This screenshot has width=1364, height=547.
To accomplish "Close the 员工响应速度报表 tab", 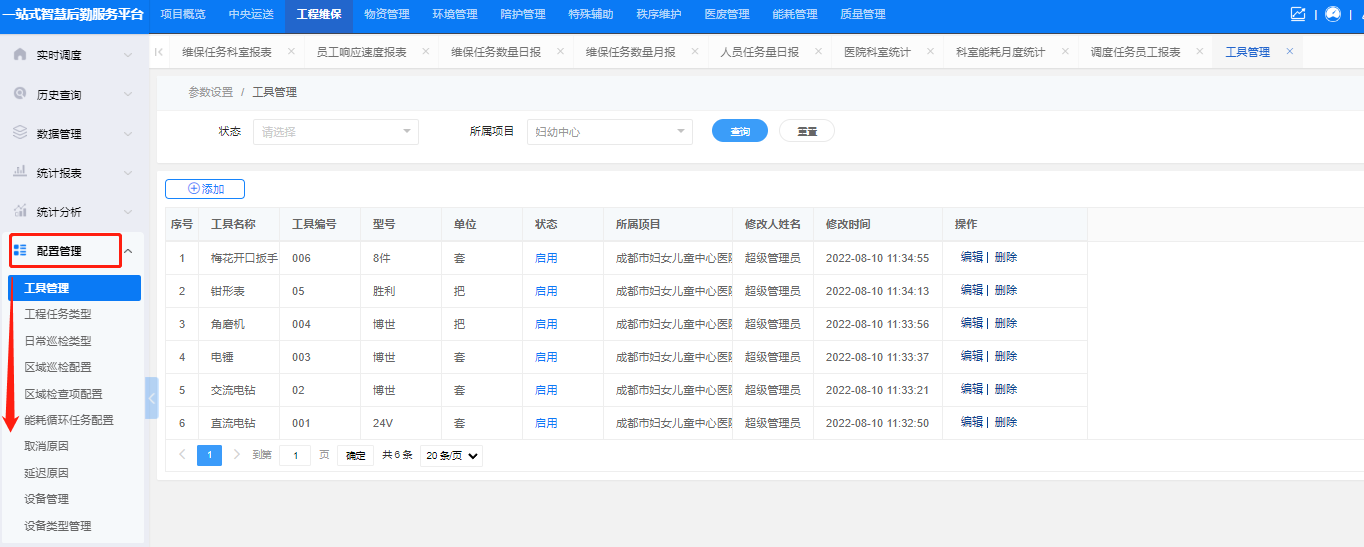I will tap(425, 51).
